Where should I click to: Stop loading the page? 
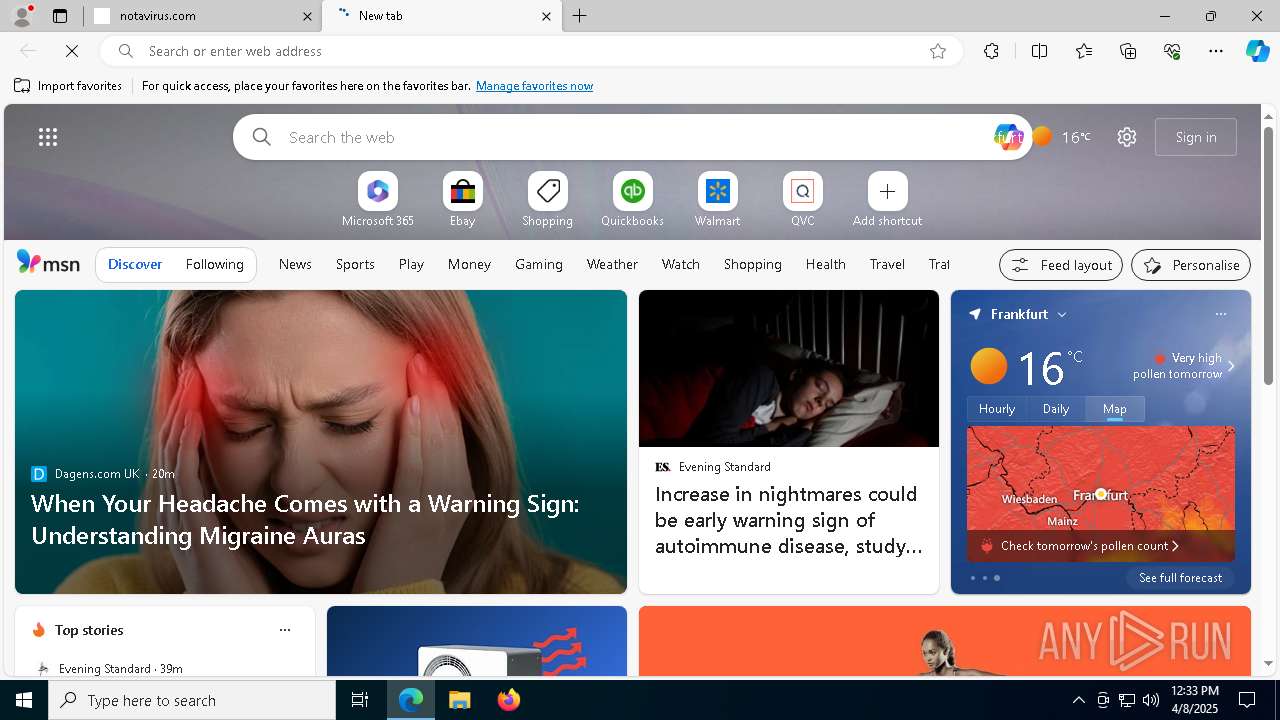(72, 51)
